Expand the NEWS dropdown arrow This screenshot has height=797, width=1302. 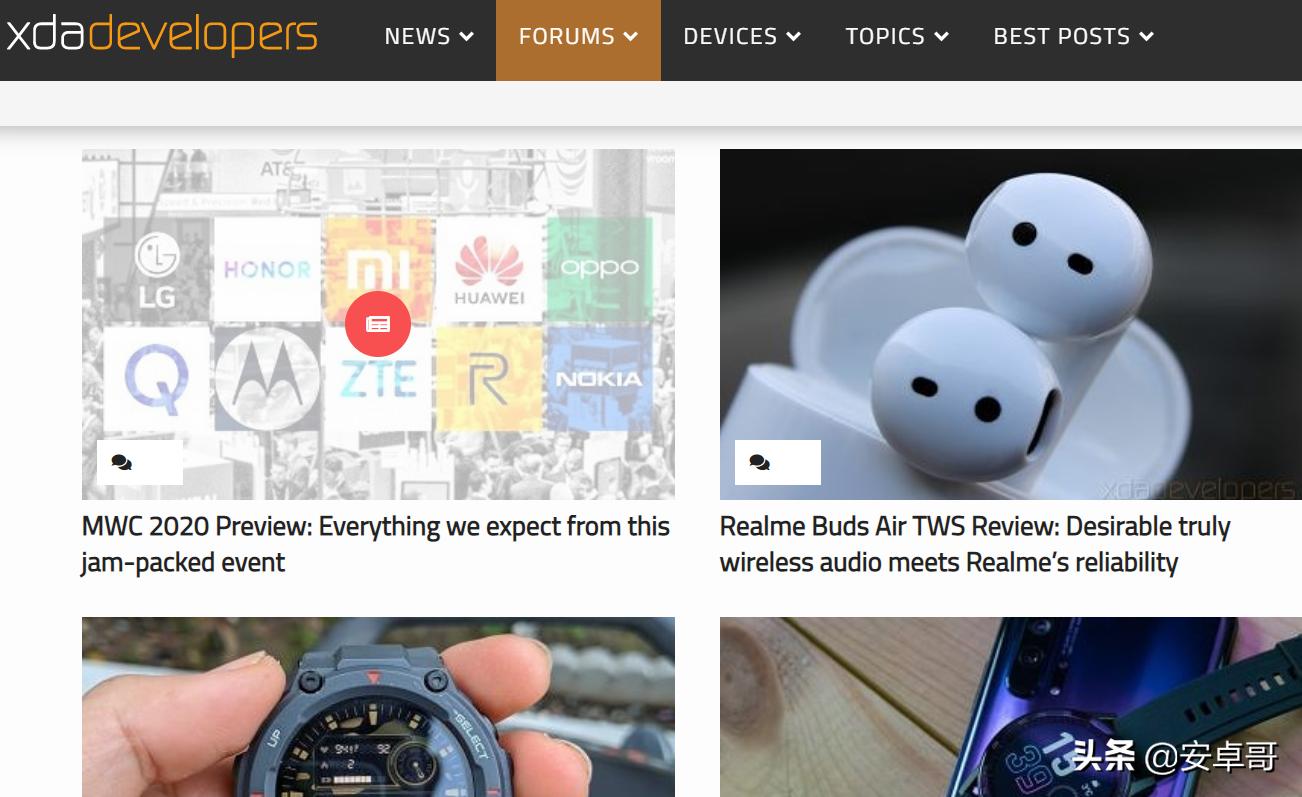pyautogui.click(x=466, y=37)
